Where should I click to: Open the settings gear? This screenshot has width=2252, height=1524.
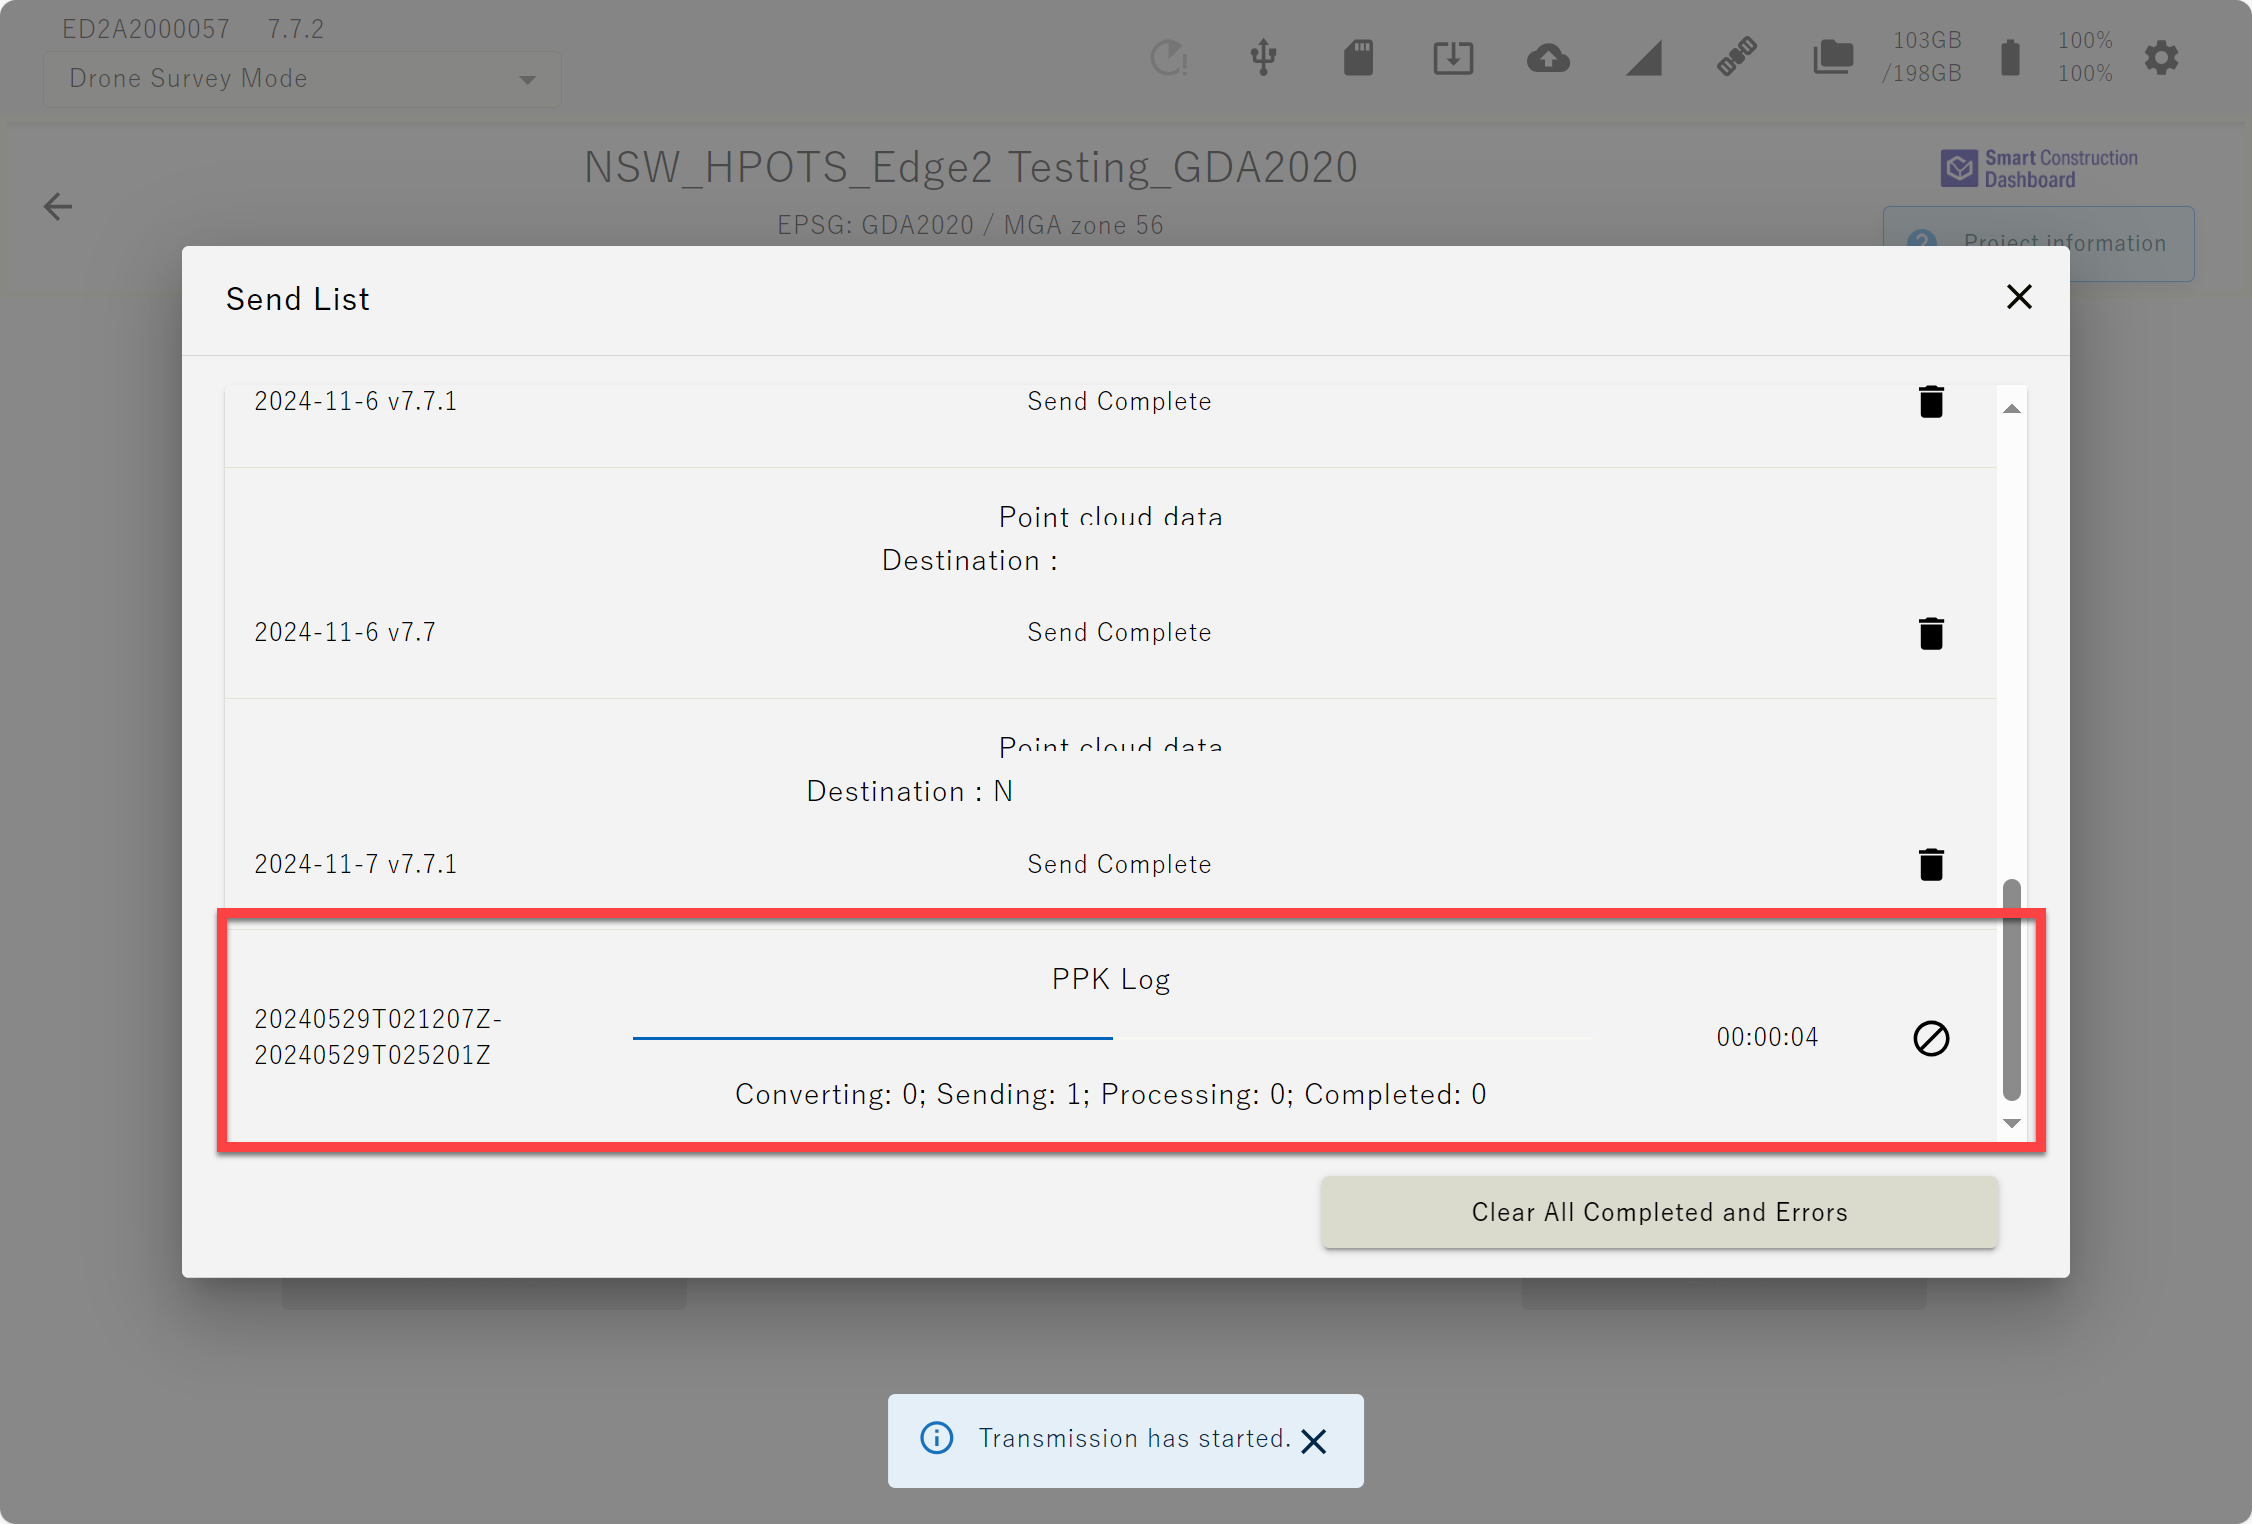[x=2161, y=57]
